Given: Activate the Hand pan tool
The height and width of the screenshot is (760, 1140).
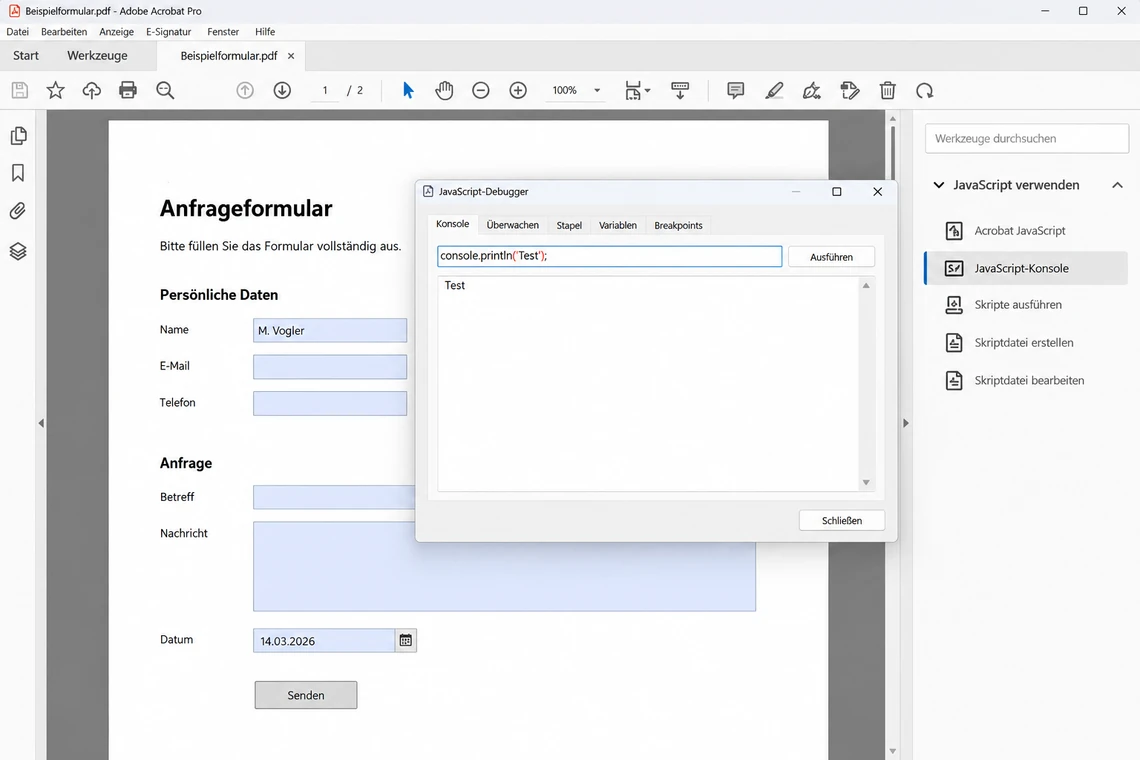Looking at the screenshot, I should point(444,90).
